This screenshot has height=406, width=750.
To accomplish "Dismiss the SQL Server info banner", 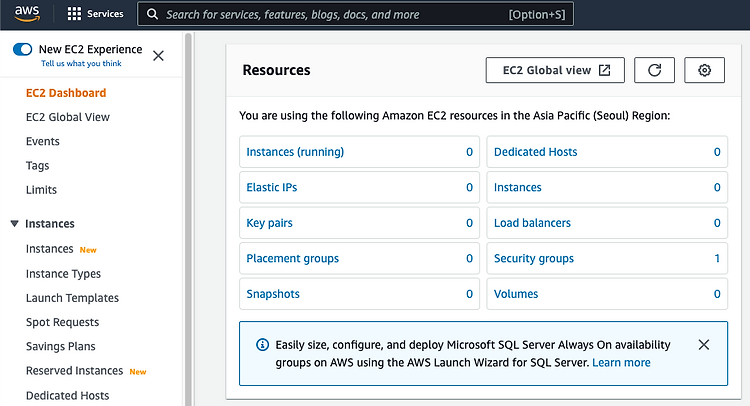I will coord(704,345).
